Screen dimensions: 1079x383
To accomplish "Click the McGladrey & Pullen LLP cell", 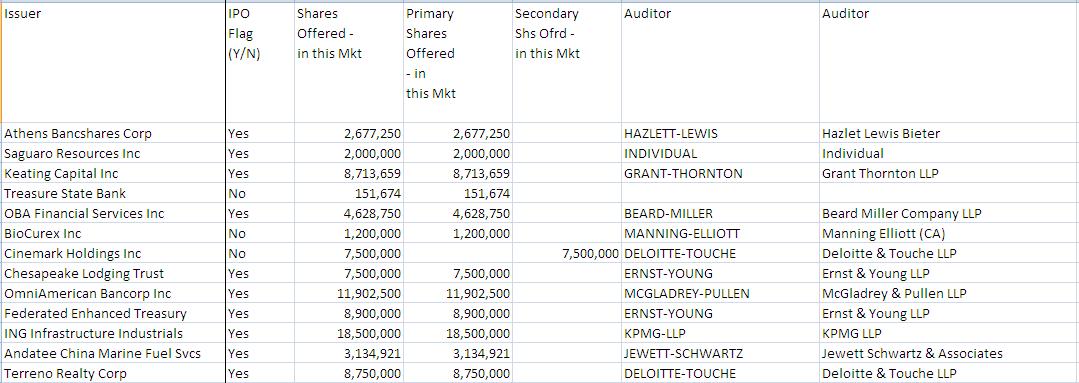I will pyautogui.click(x=949, y=293).
